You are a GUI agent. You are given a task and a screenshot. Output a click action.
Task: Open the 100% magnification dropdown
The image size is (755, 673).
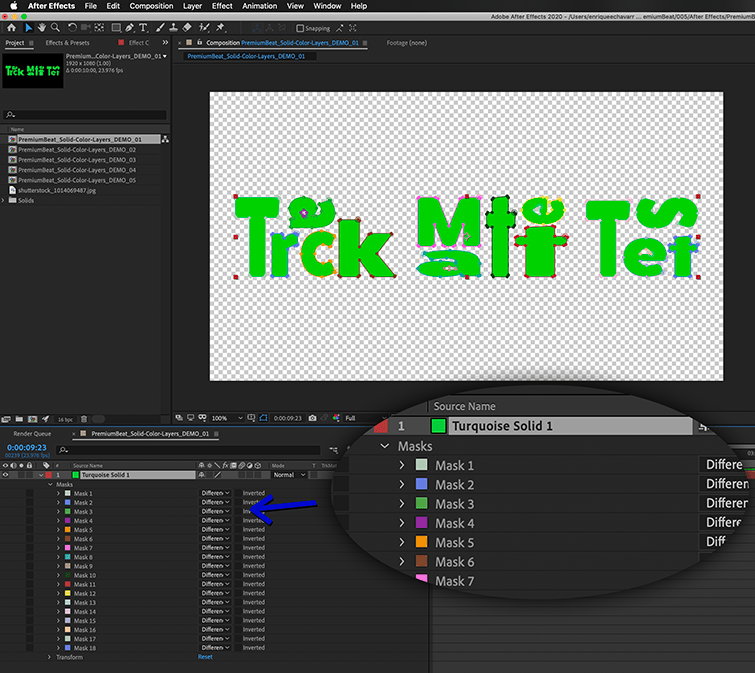tap(227, 418)
